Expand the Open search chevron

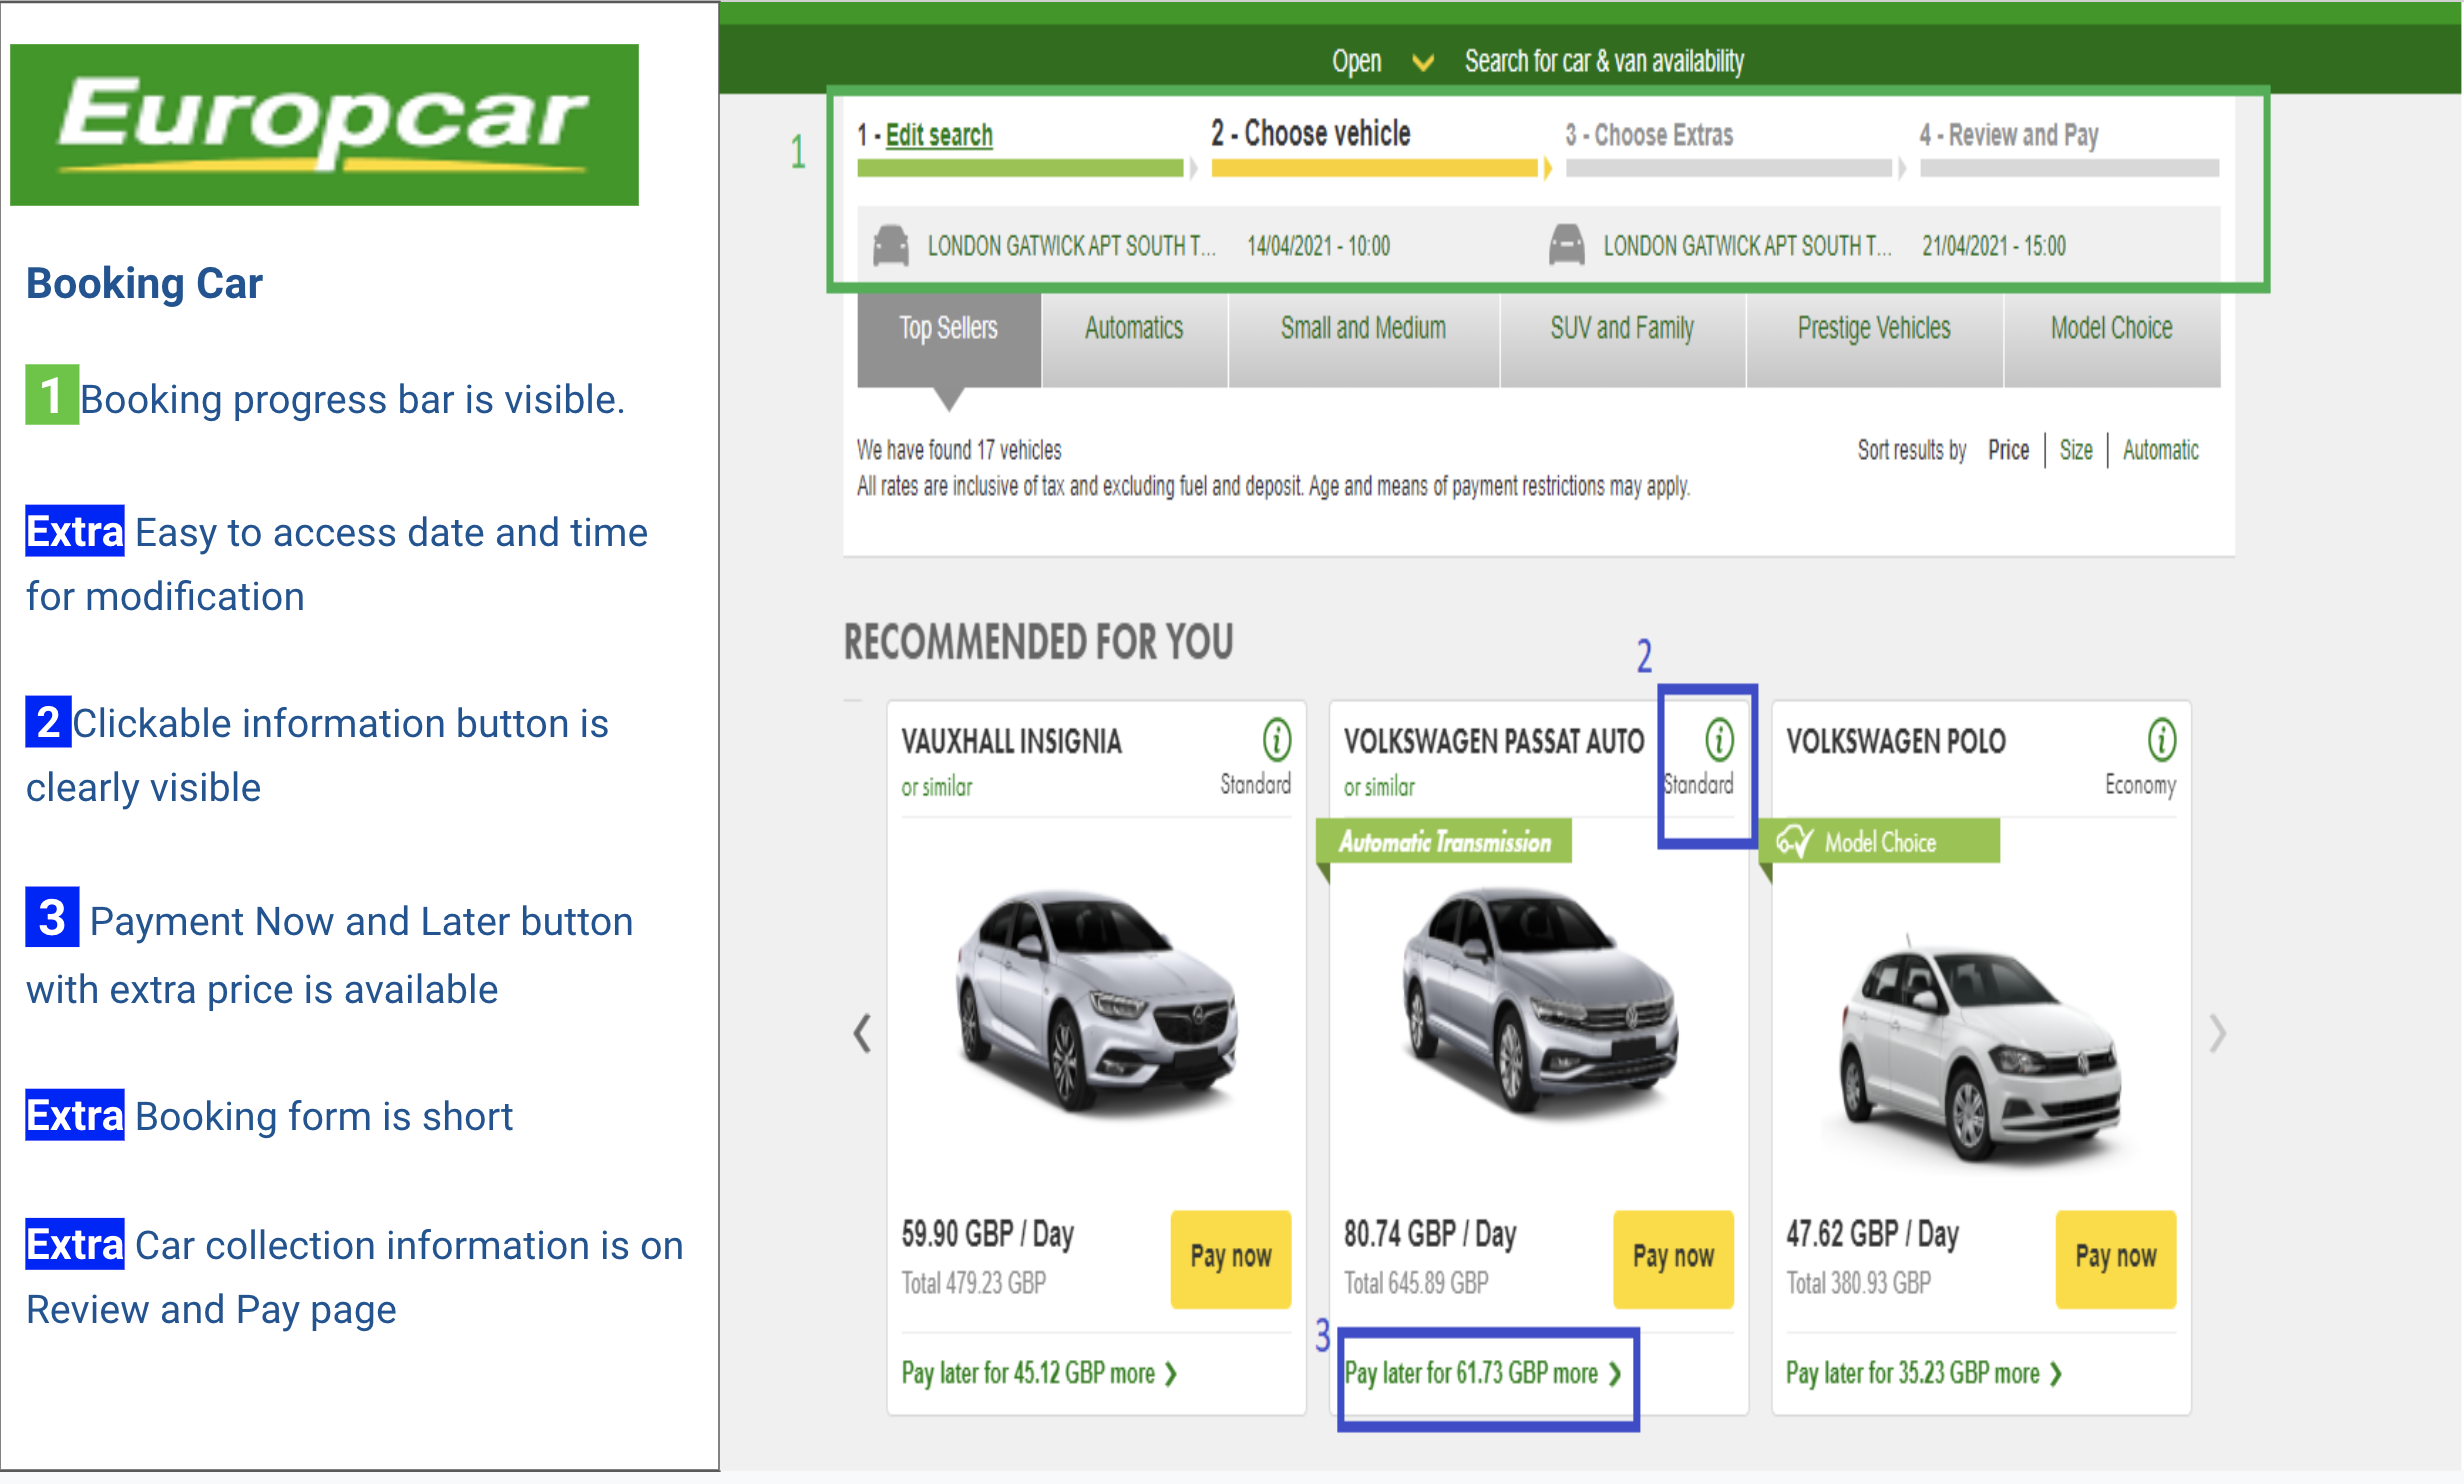[x=1422, y=63]
